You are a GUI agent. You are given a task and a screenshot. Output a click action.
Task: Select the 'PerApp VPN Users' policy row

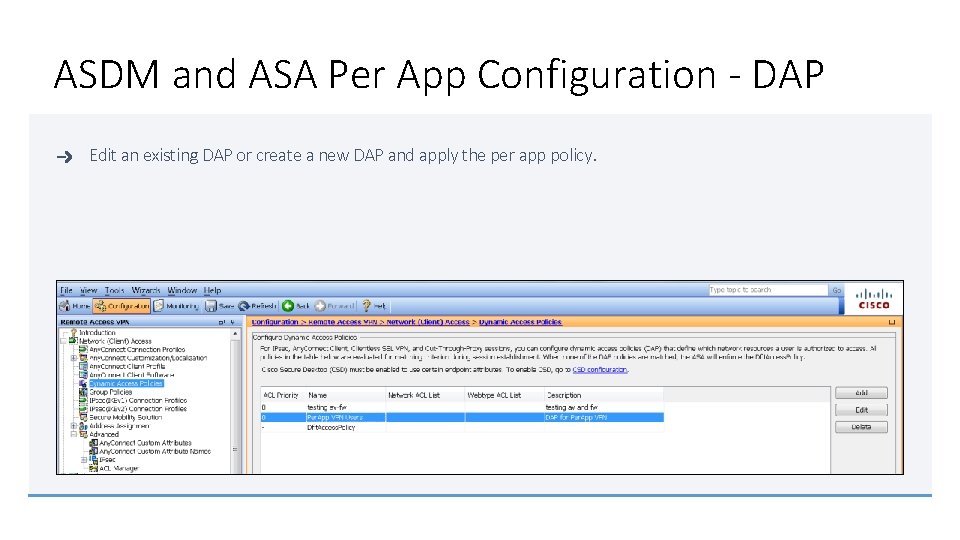462,418
